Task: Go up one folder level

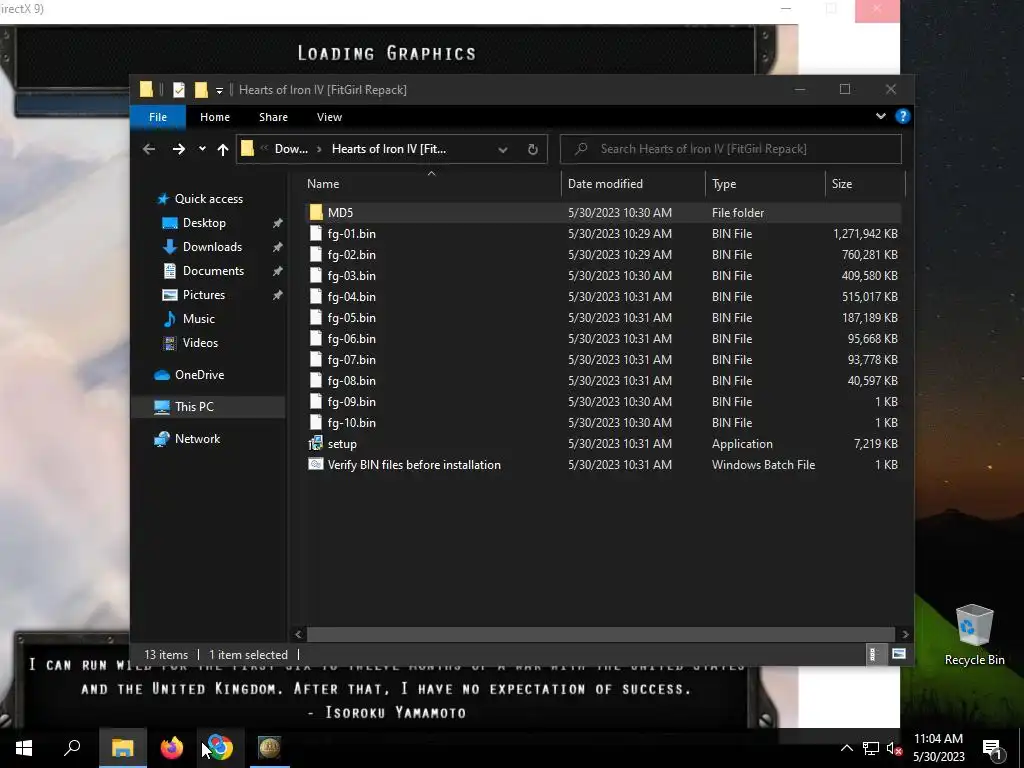Action: [223, 149]
